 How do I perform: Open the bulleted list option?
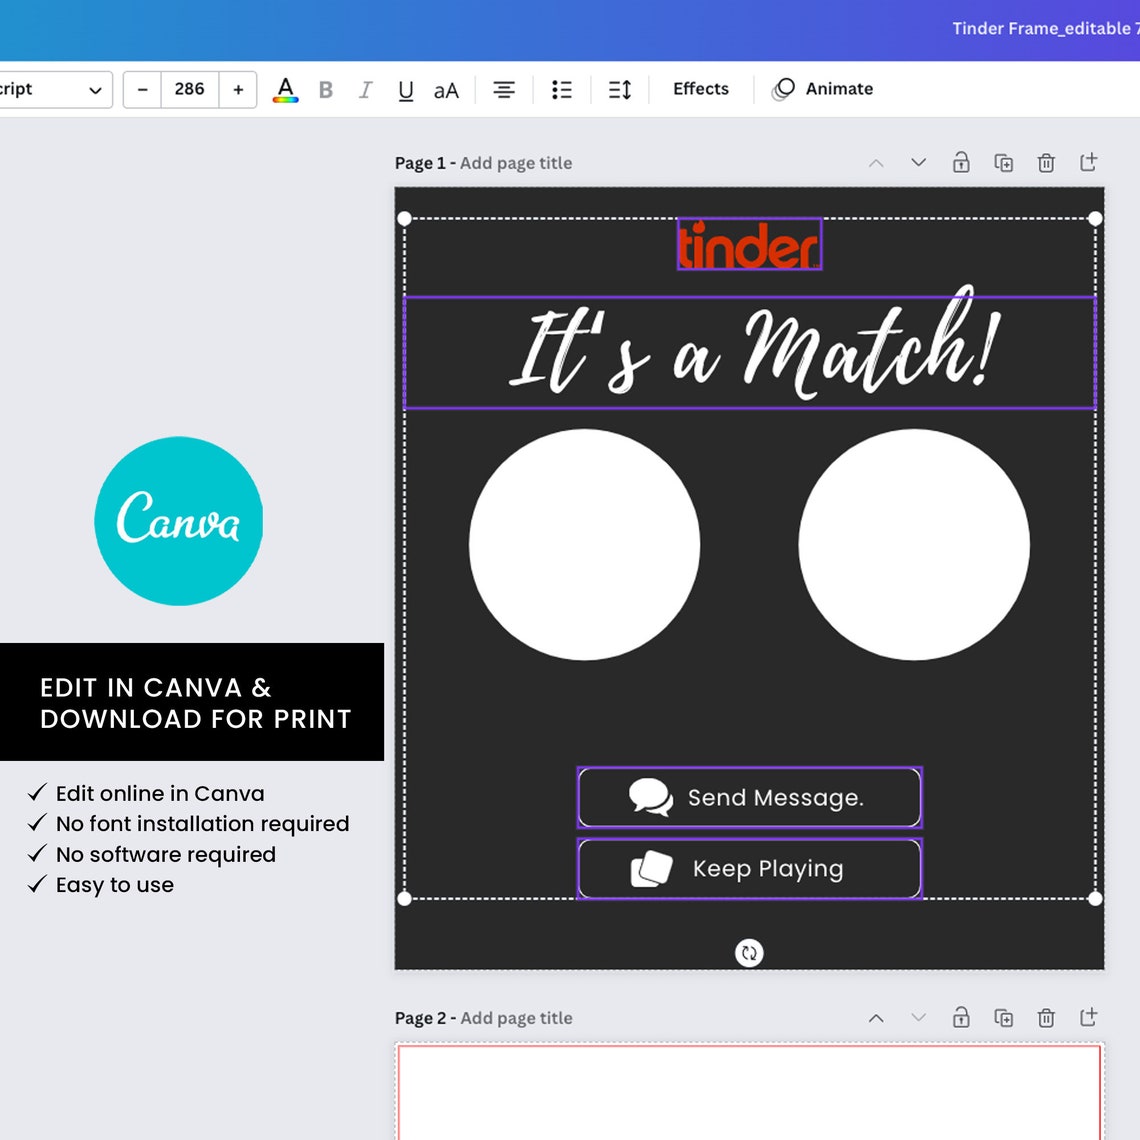click(x=561, y=89)
